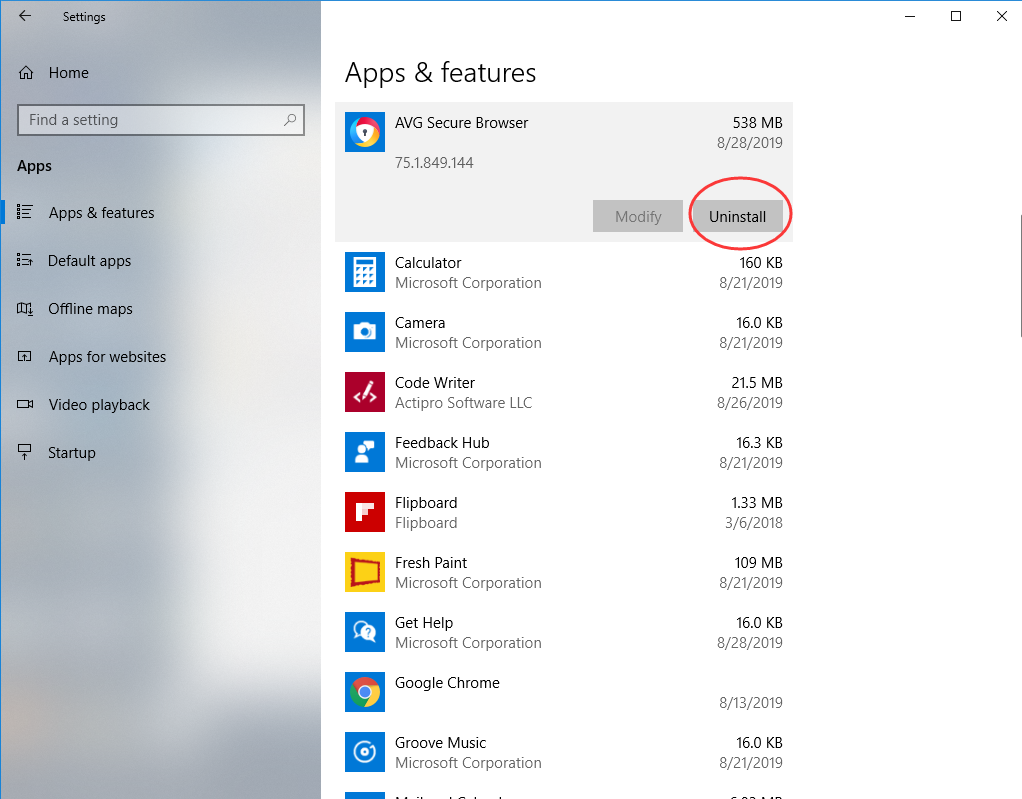1022x799 pixels.
Task: Click the vertical scrollbar thumb
Action: click(x=1020, y=276)
